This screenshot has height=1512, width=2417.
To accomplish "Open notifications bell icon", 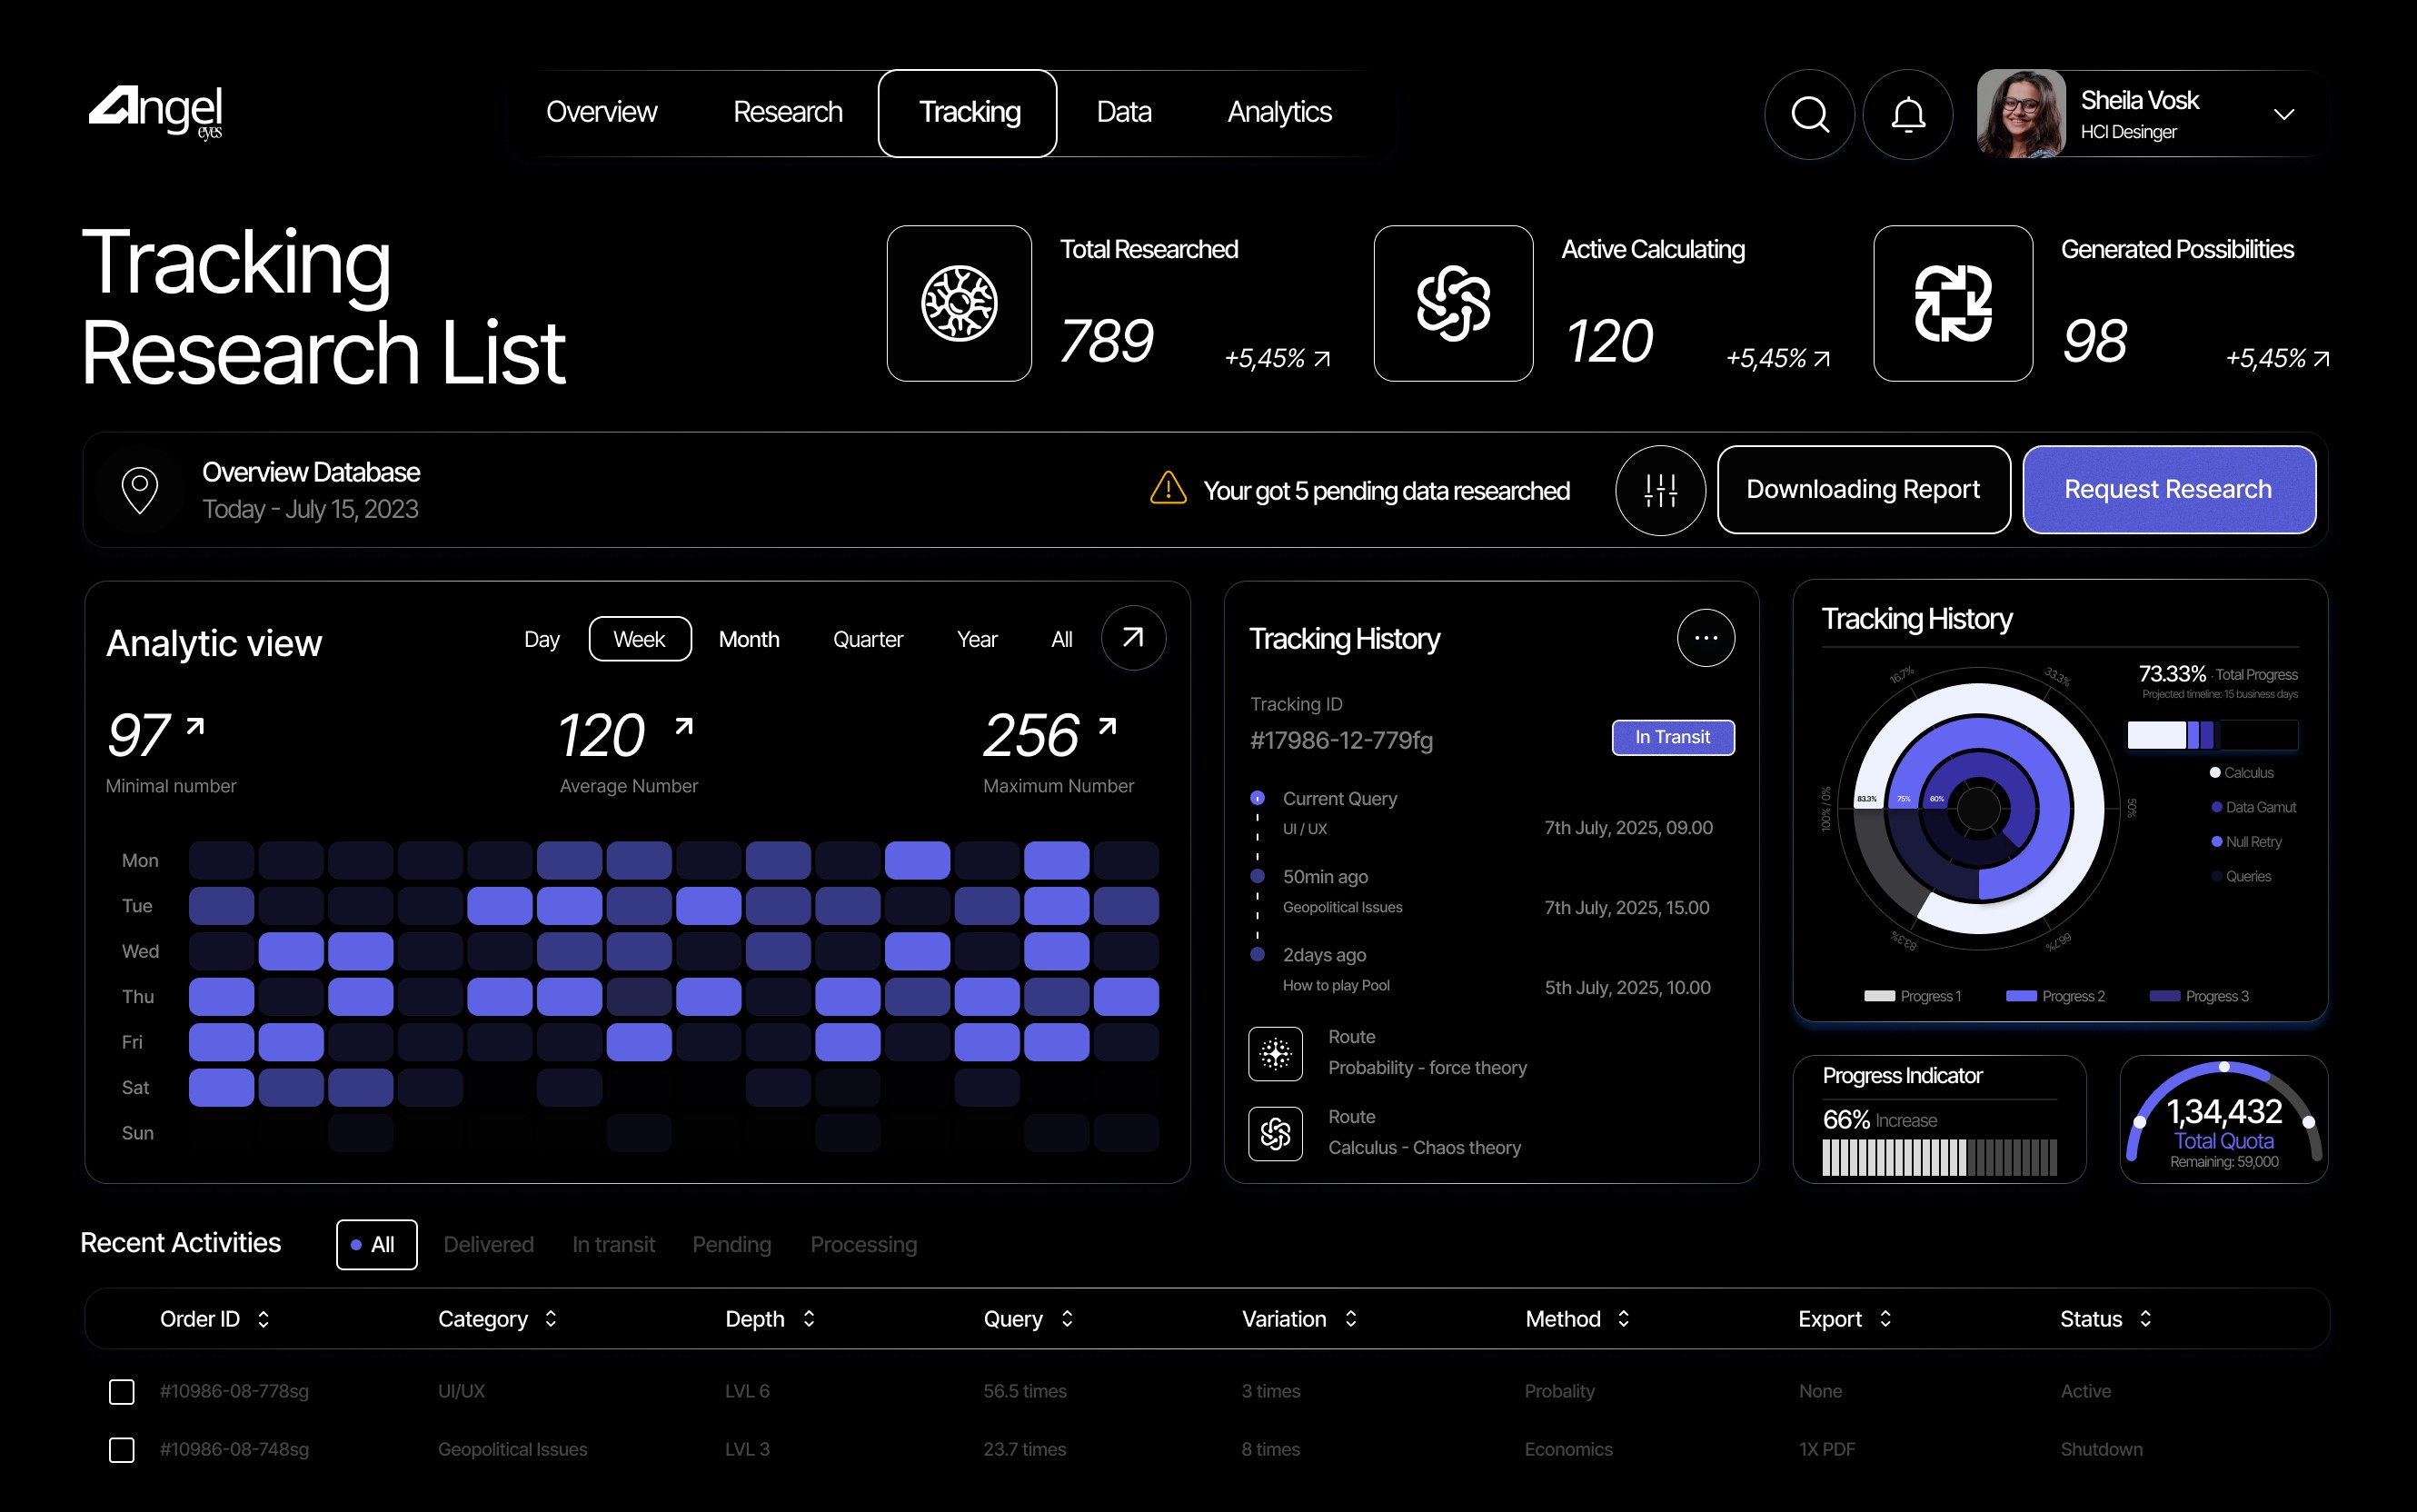I will click(x=1908, y=114).
